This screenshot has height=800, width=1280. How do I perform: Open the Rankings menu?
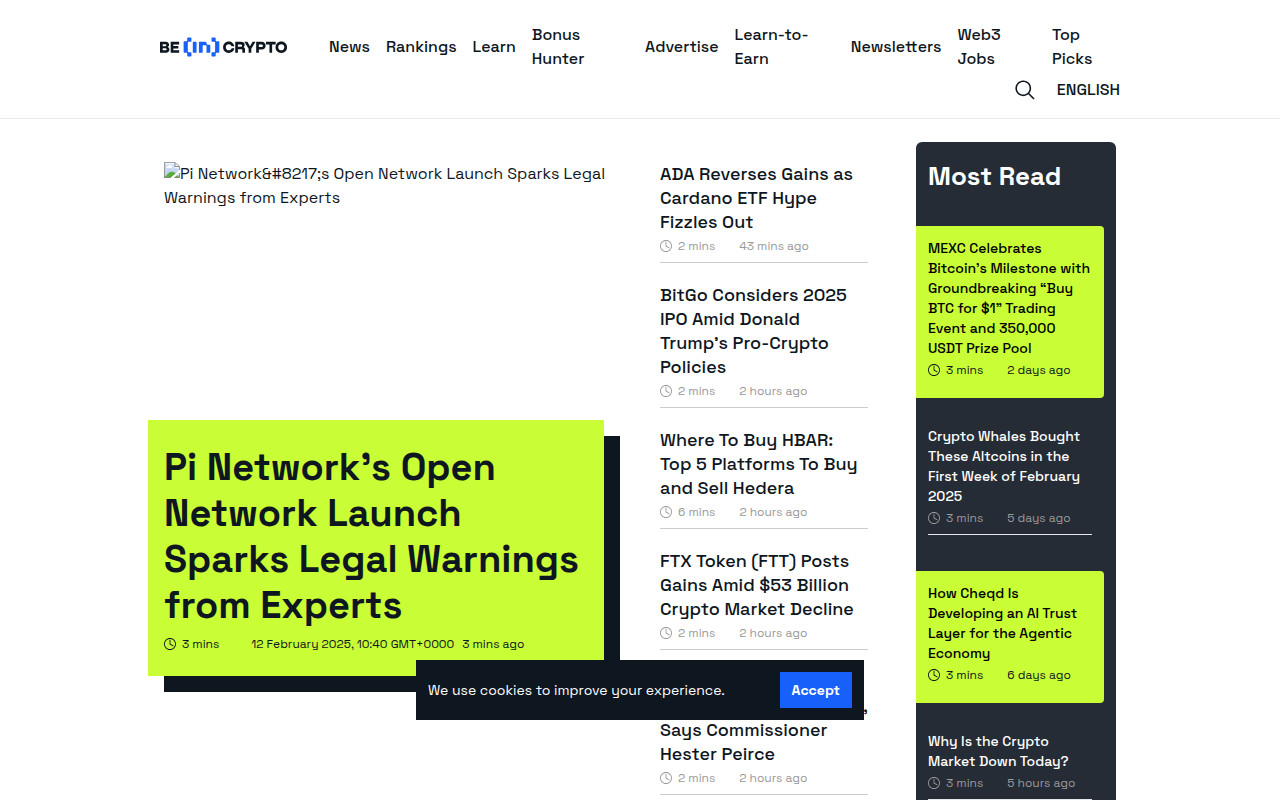421,47
